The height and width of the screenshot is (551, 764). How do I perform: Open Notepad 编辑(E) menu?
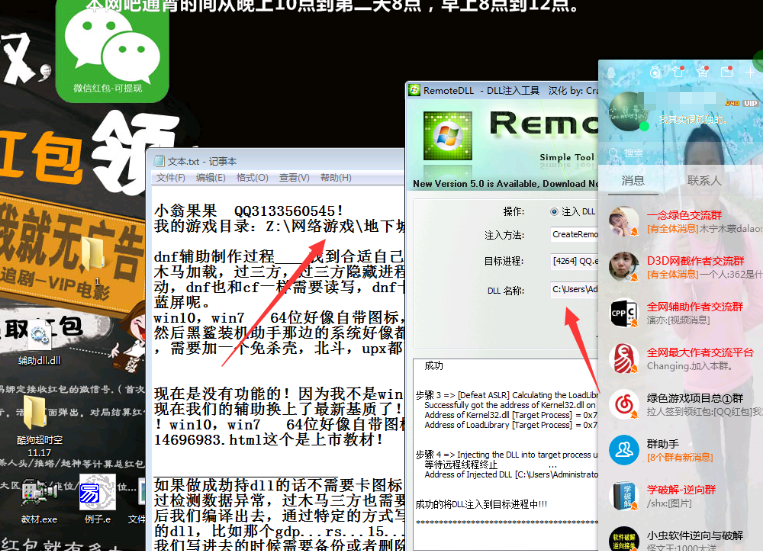pos(210,178)
